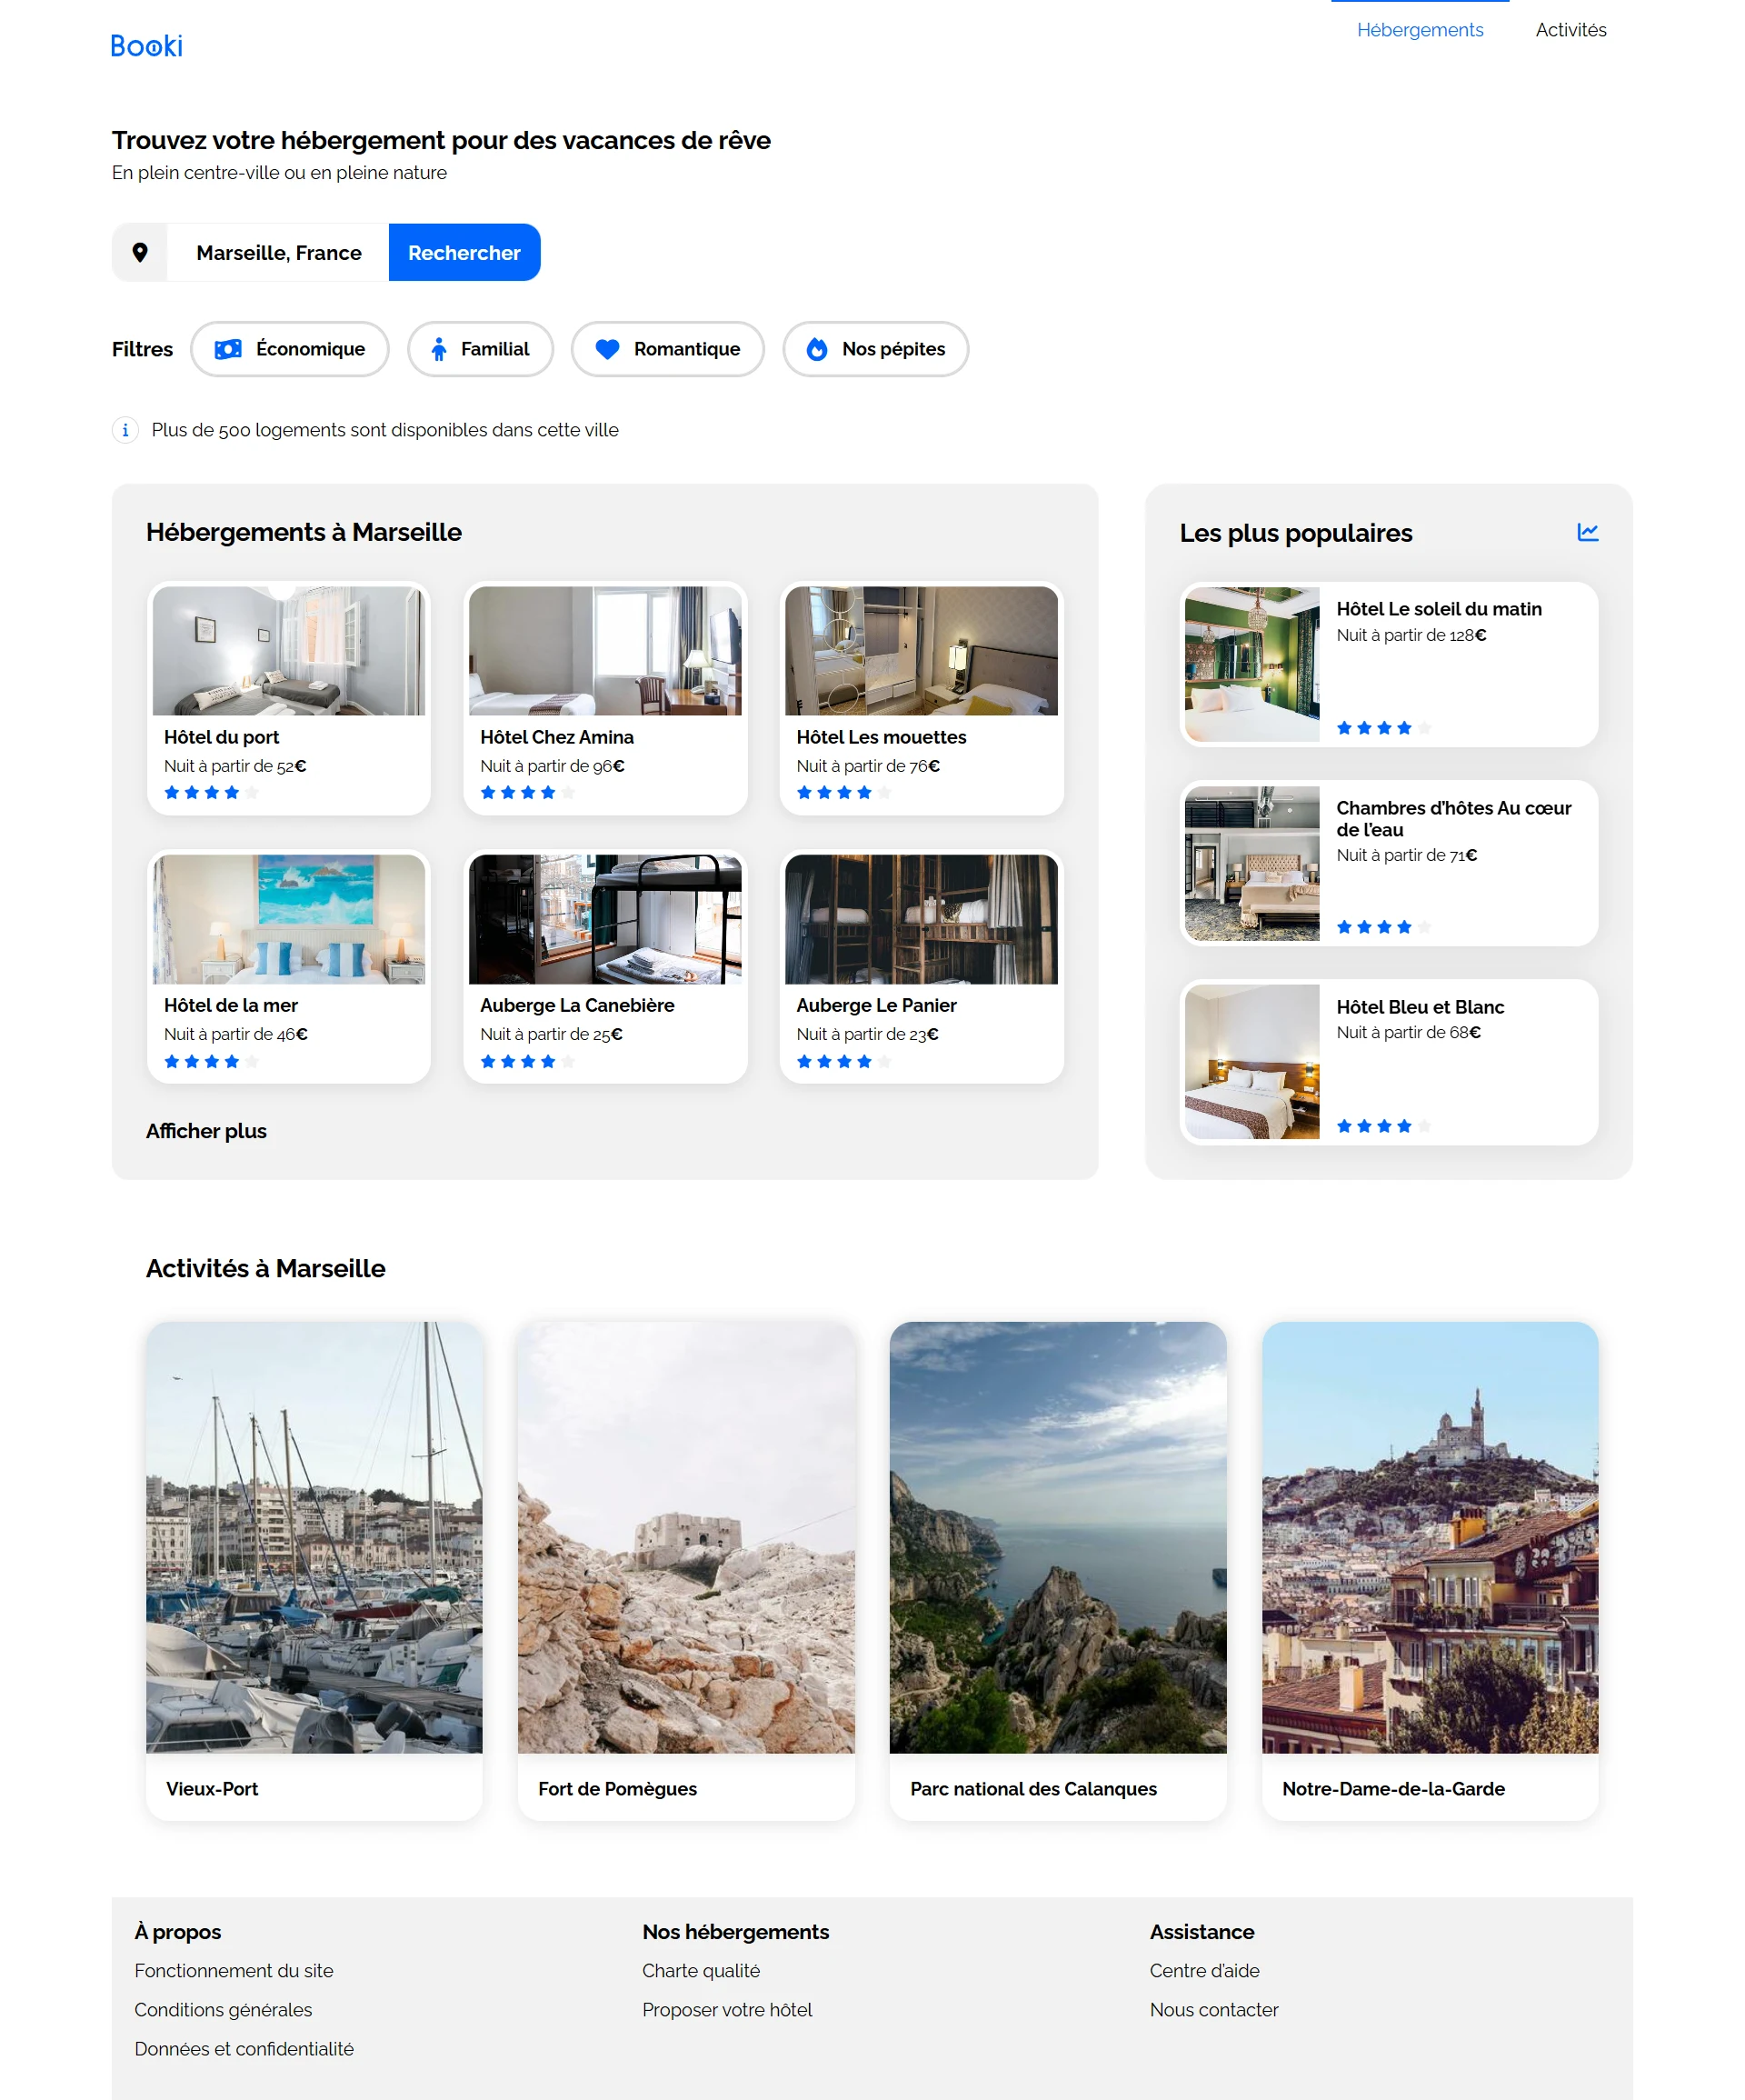Click the Fort de Pomègues caption
The width and height of the screenshot is (1745, 2100).
(617, 1789)
